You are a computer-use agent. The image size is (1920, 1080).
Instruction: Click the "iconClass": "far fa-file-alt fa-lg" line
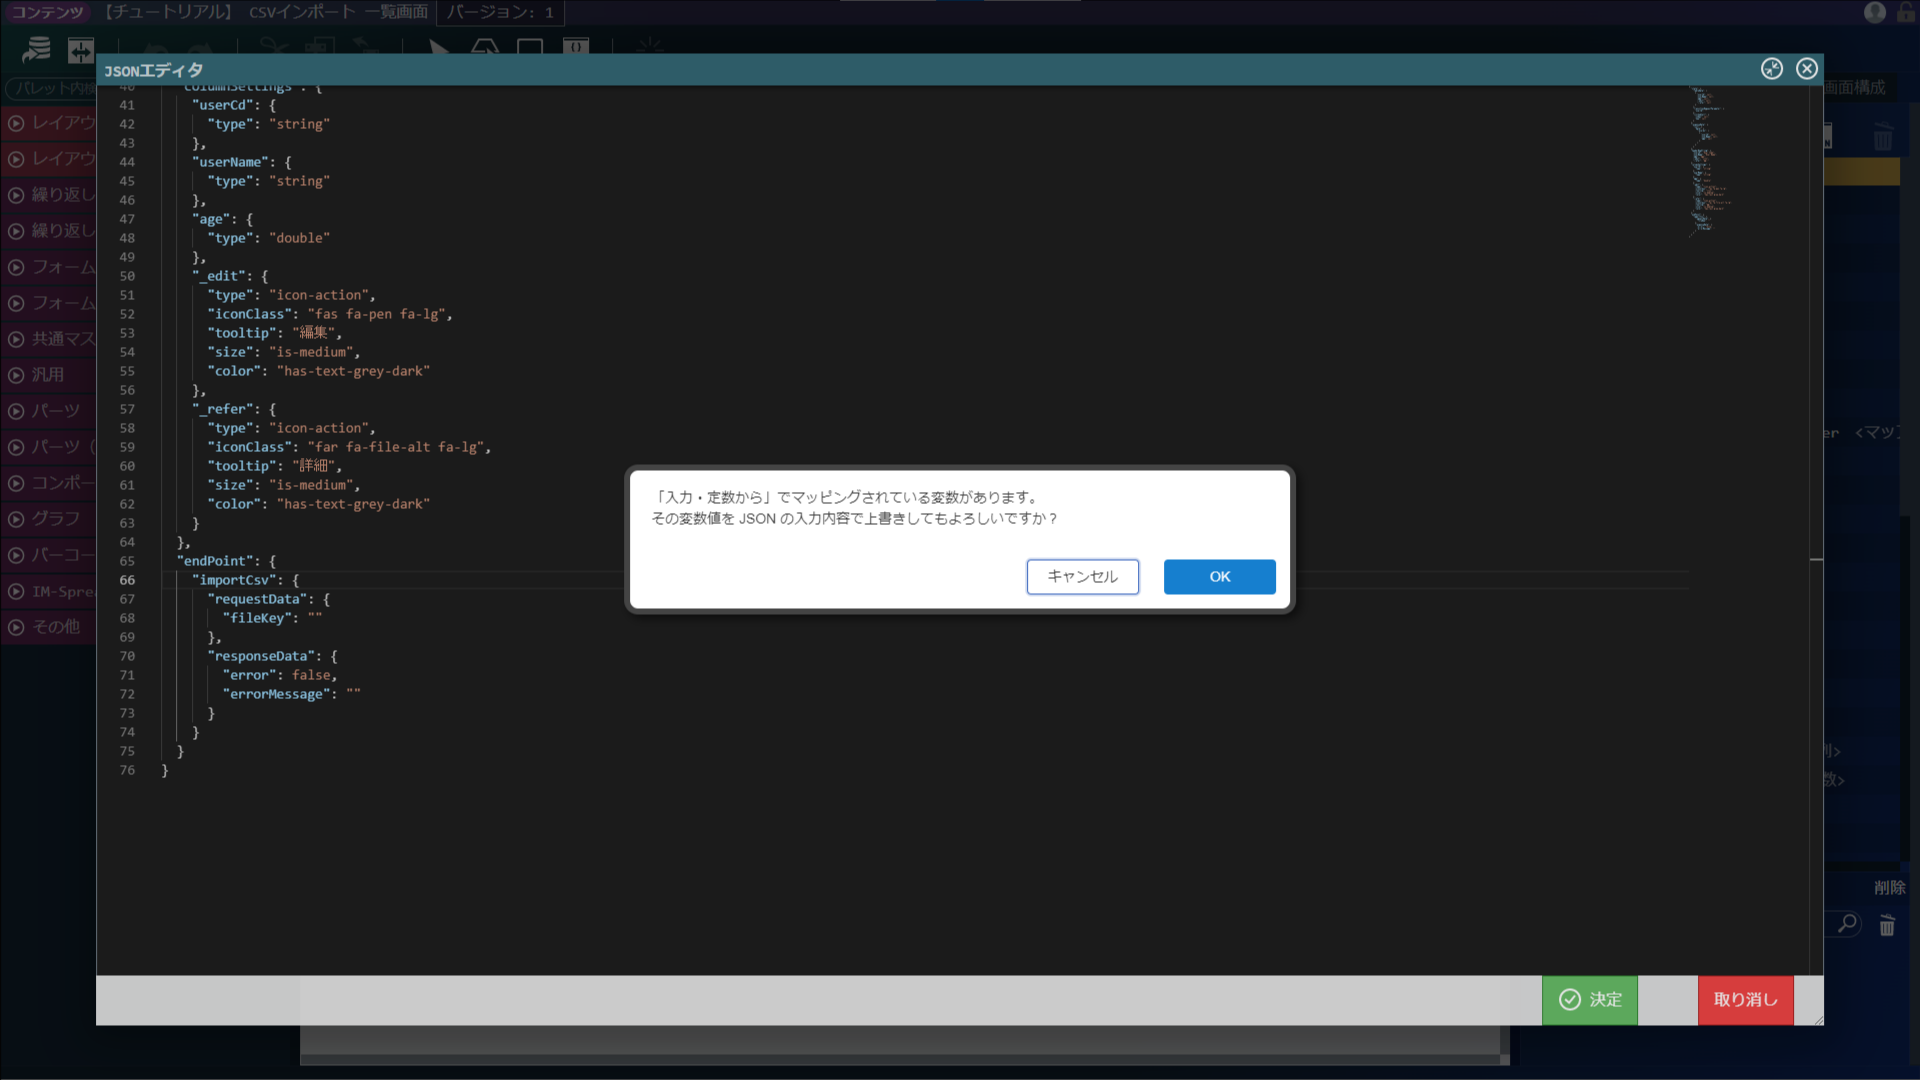click(349, 447)
